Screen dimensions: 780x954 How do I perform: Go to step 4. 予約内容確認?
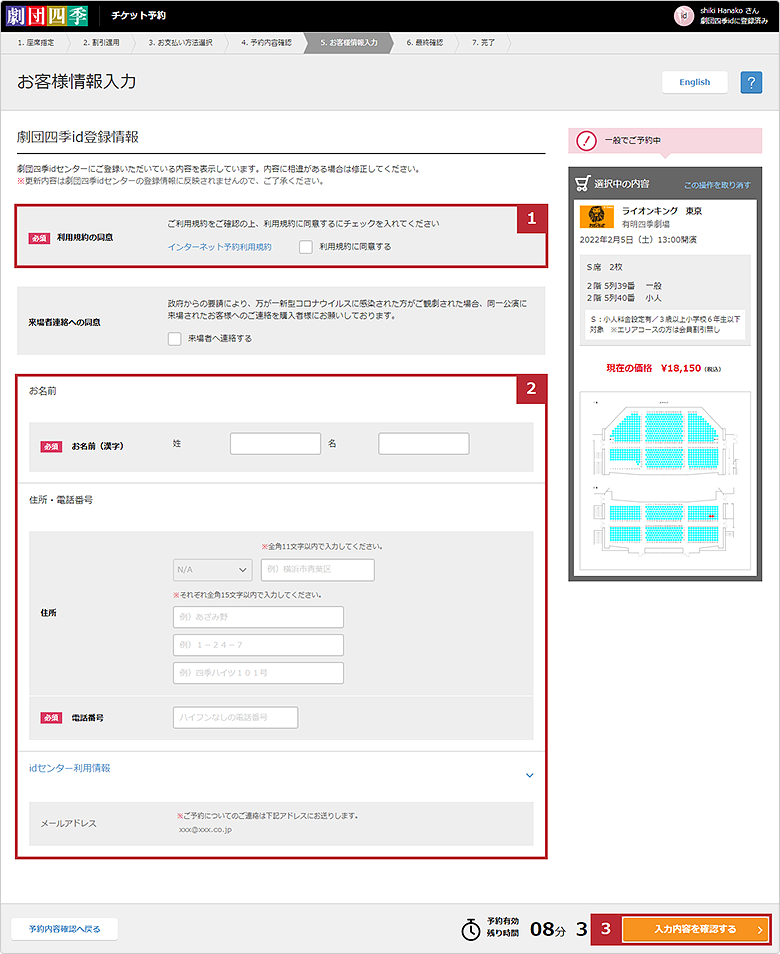266,43
